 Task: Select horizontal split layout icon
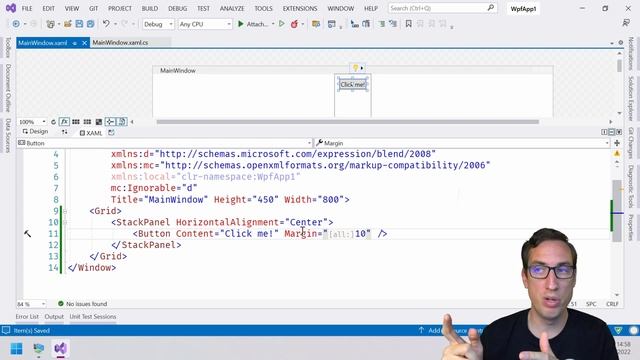click(611, 132)
